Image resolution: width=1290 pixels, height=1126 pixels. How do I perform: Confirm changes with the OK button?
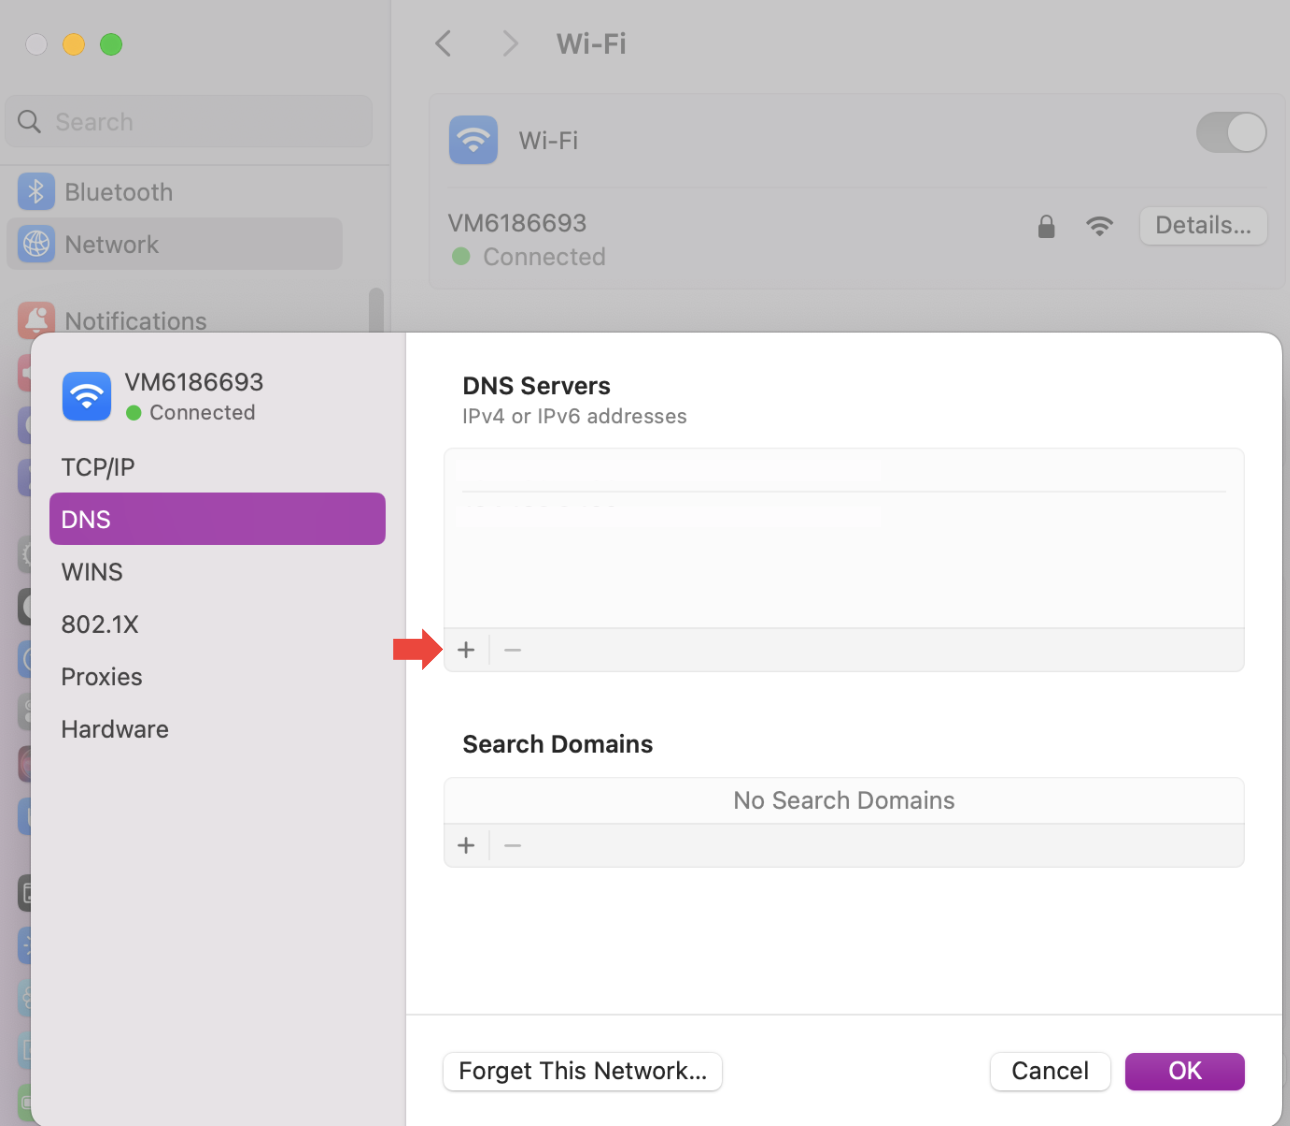[1184, 1071]
